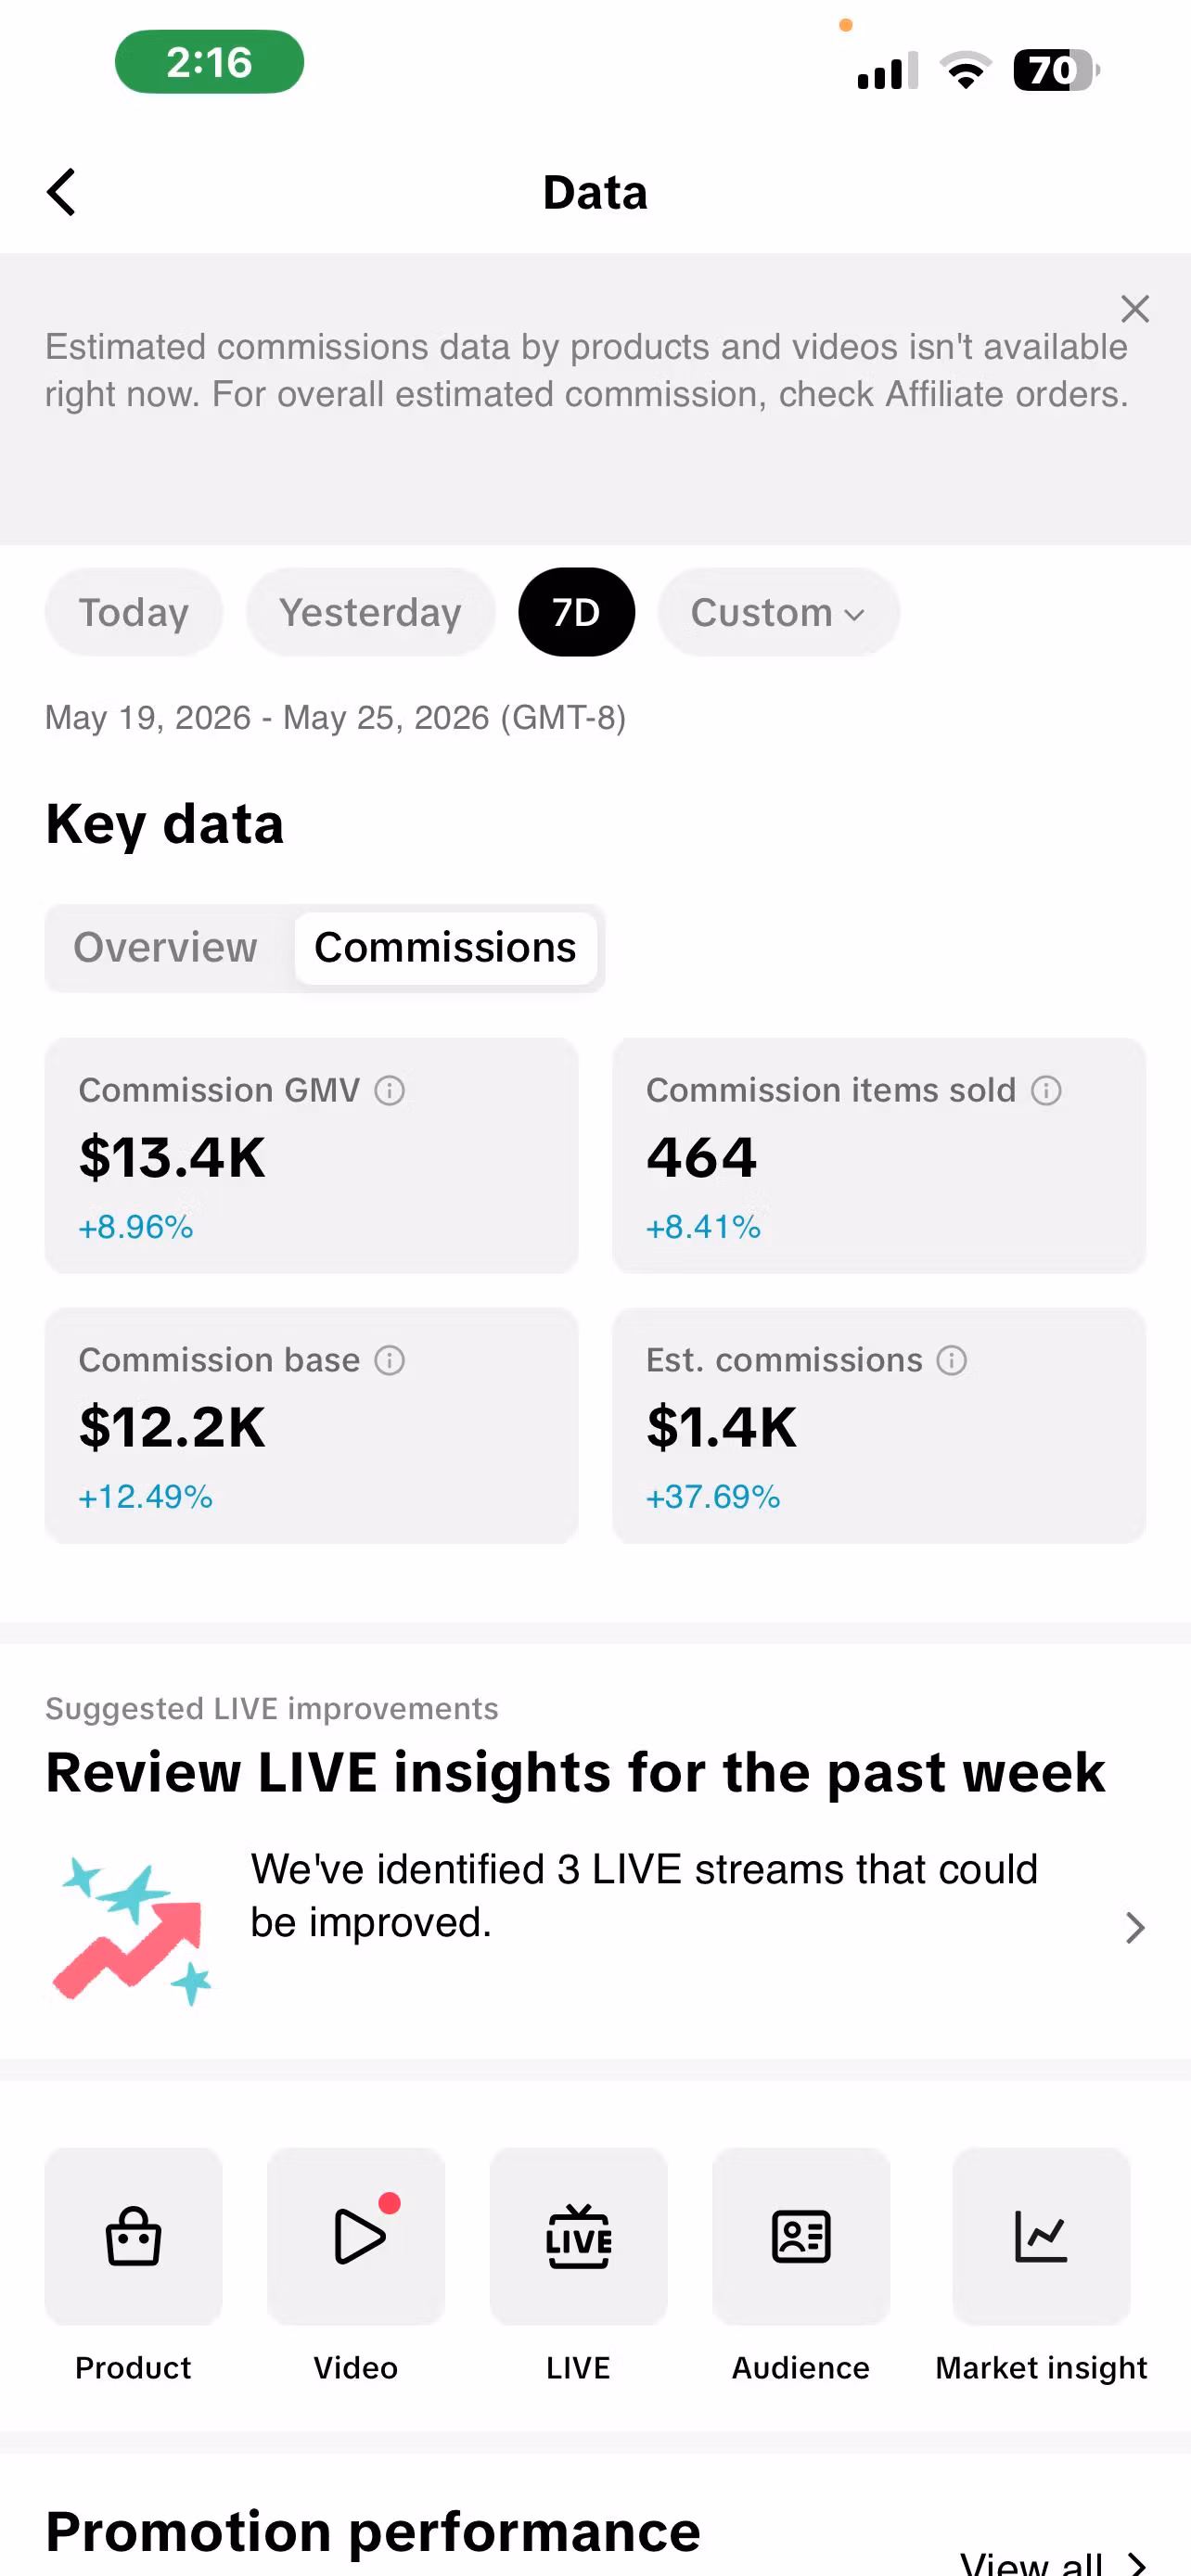Switch to the Commissions tab

coord(445,947)
